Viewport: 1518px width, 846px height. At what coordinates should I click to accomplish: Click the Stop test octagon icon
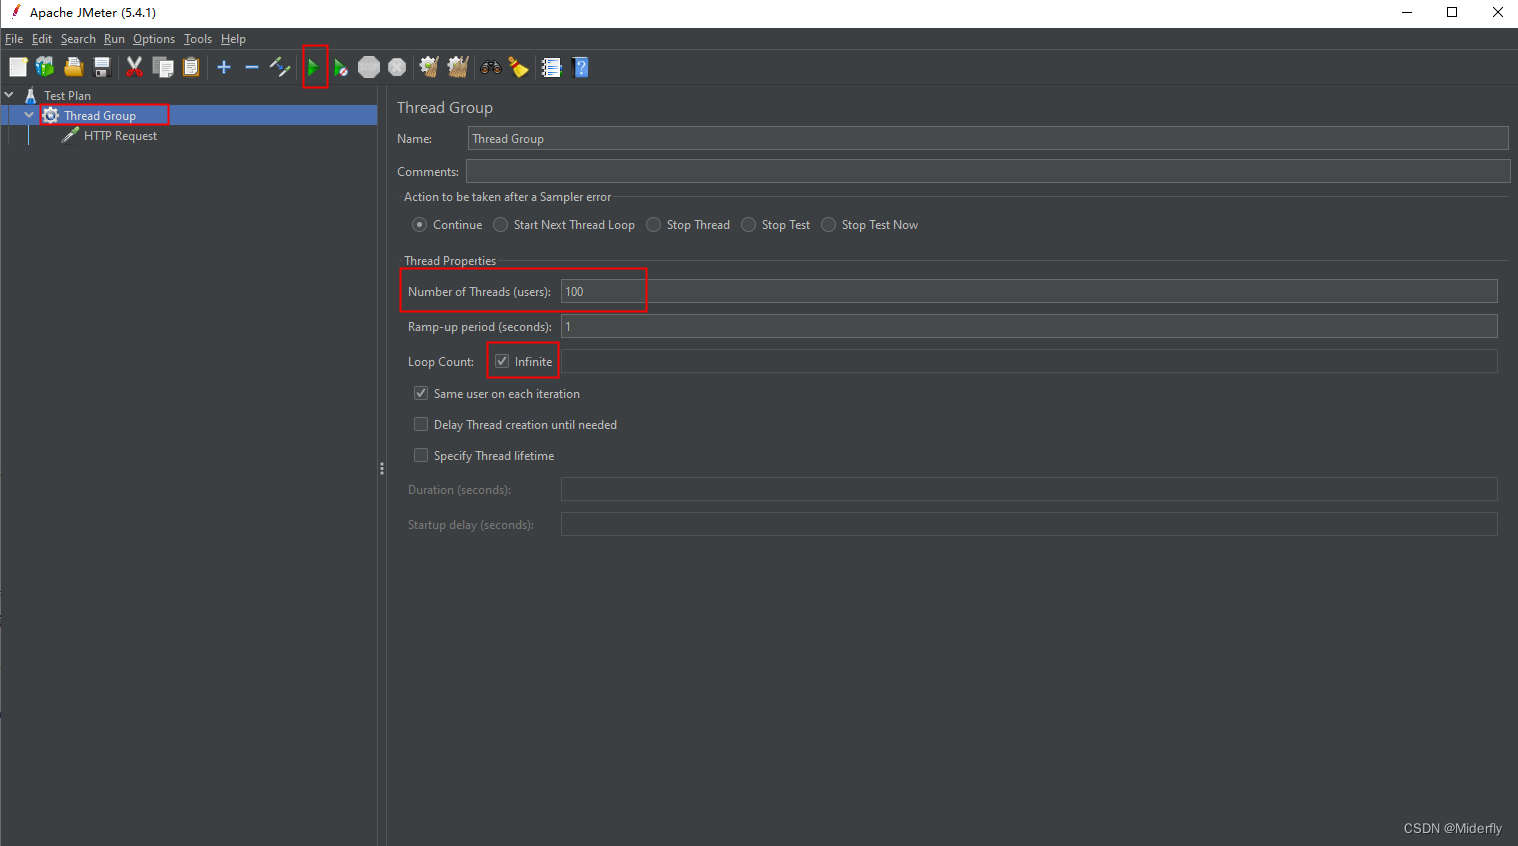point(369,67)
